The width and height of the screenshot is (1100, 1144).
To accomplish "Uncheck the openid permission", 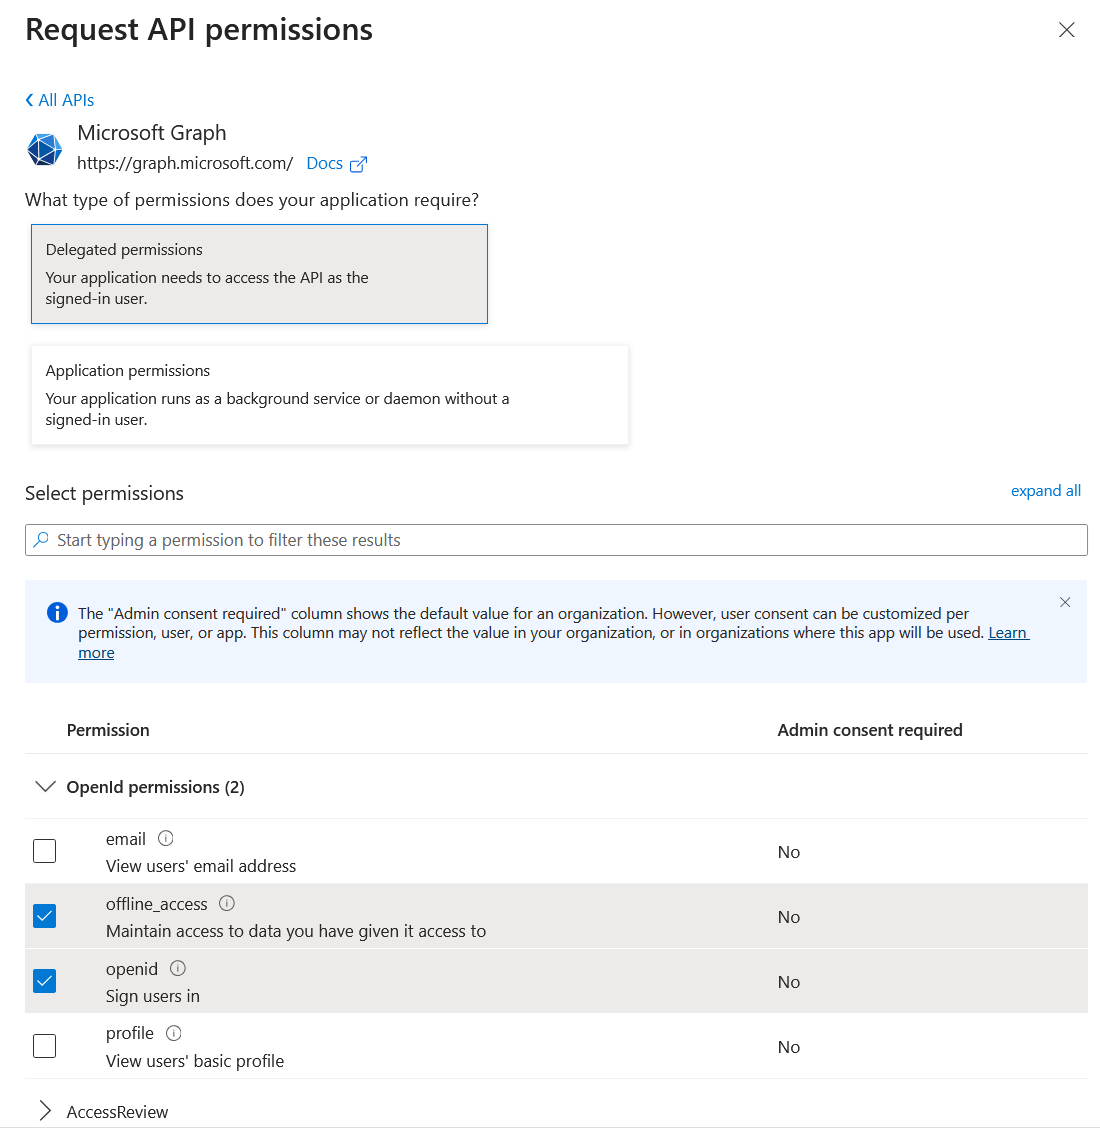I will 45,981.
